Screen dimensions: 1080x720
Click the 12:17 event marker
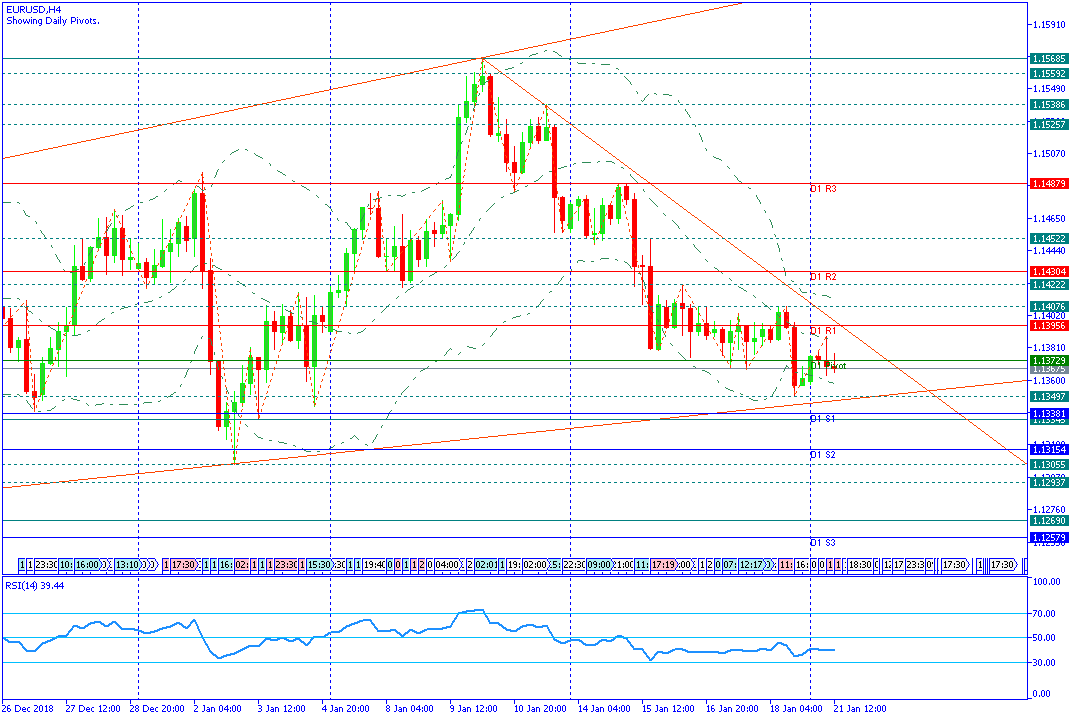coord(751,565)
